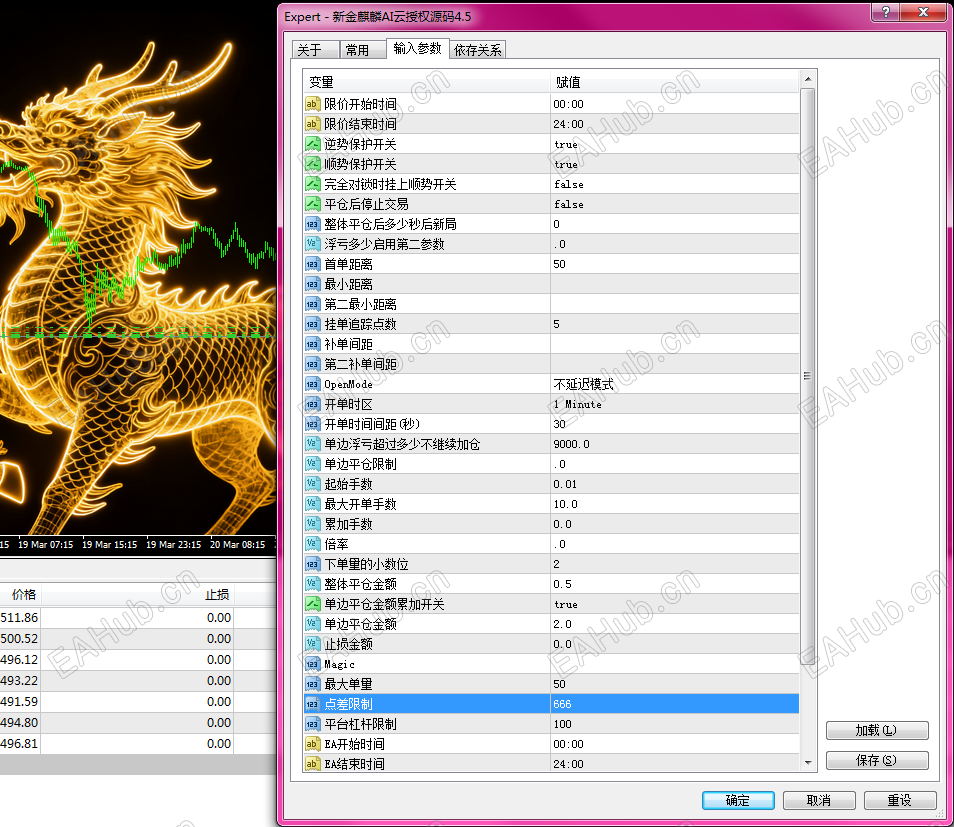Screen dimensions: 954x827
Task: Select the 开单时间间距(秒) row
Action: pyautogui.click(x=551, y=424)
